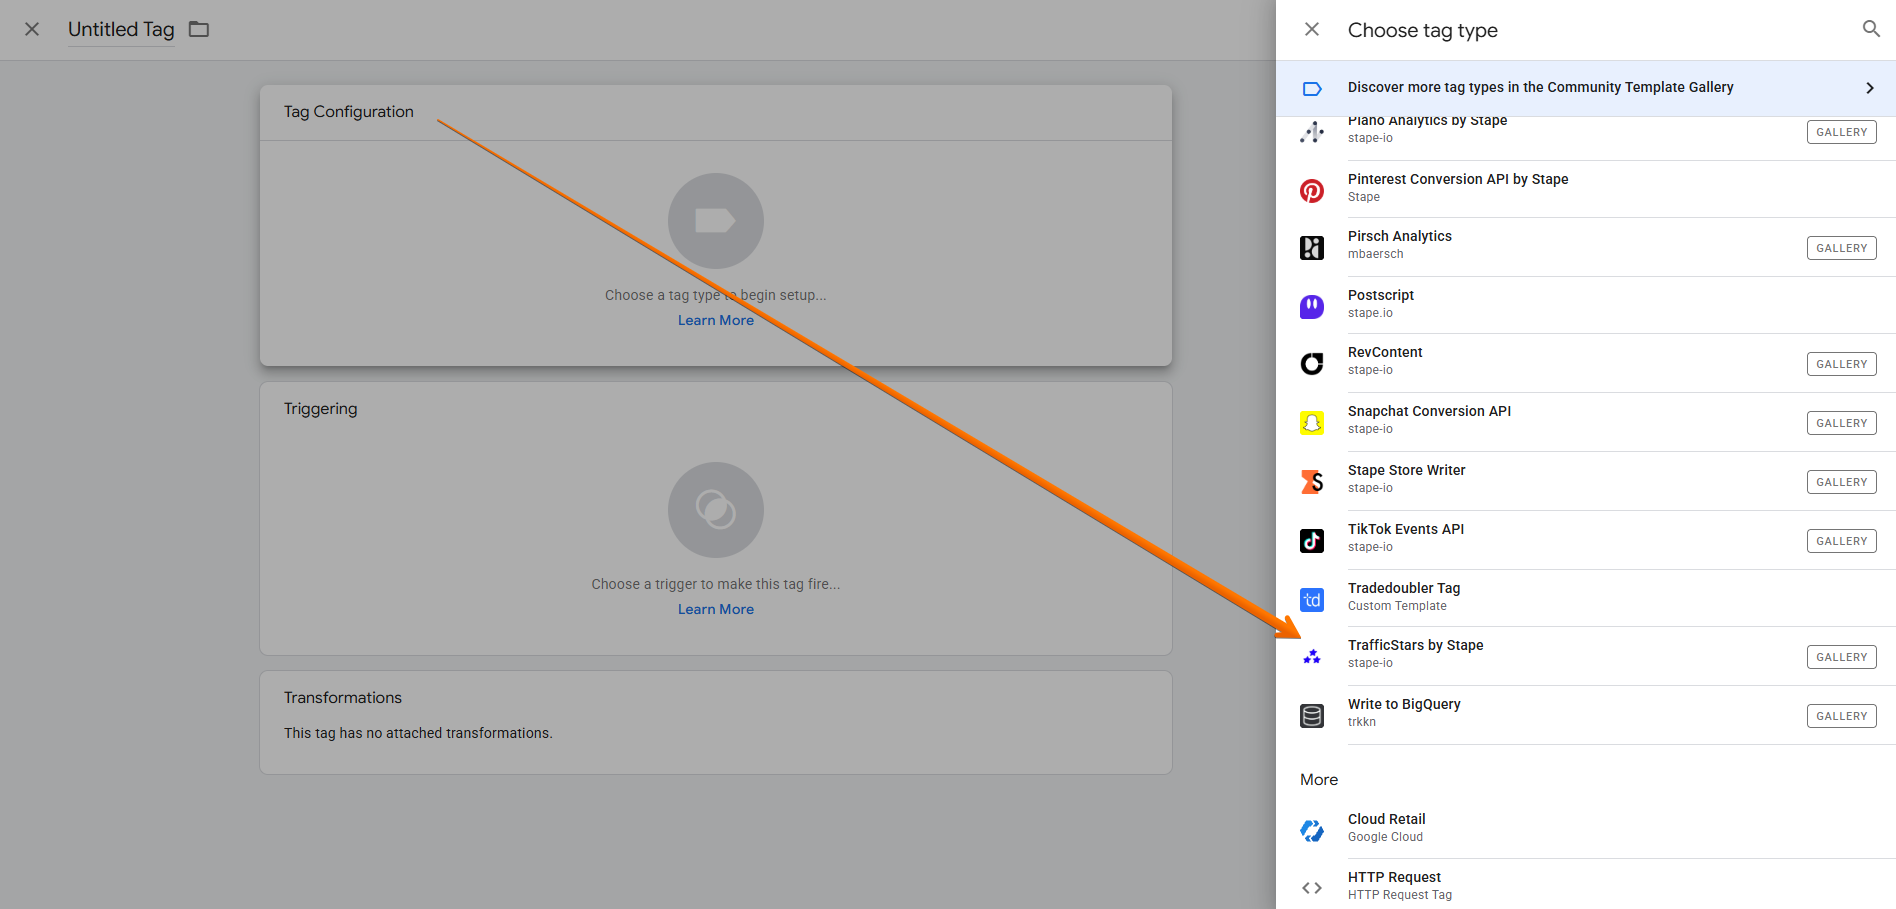Choose RevContent tag type
Image resolution: width=1896 pixels, height=909 pixels.
click(x=1586, y=362)
